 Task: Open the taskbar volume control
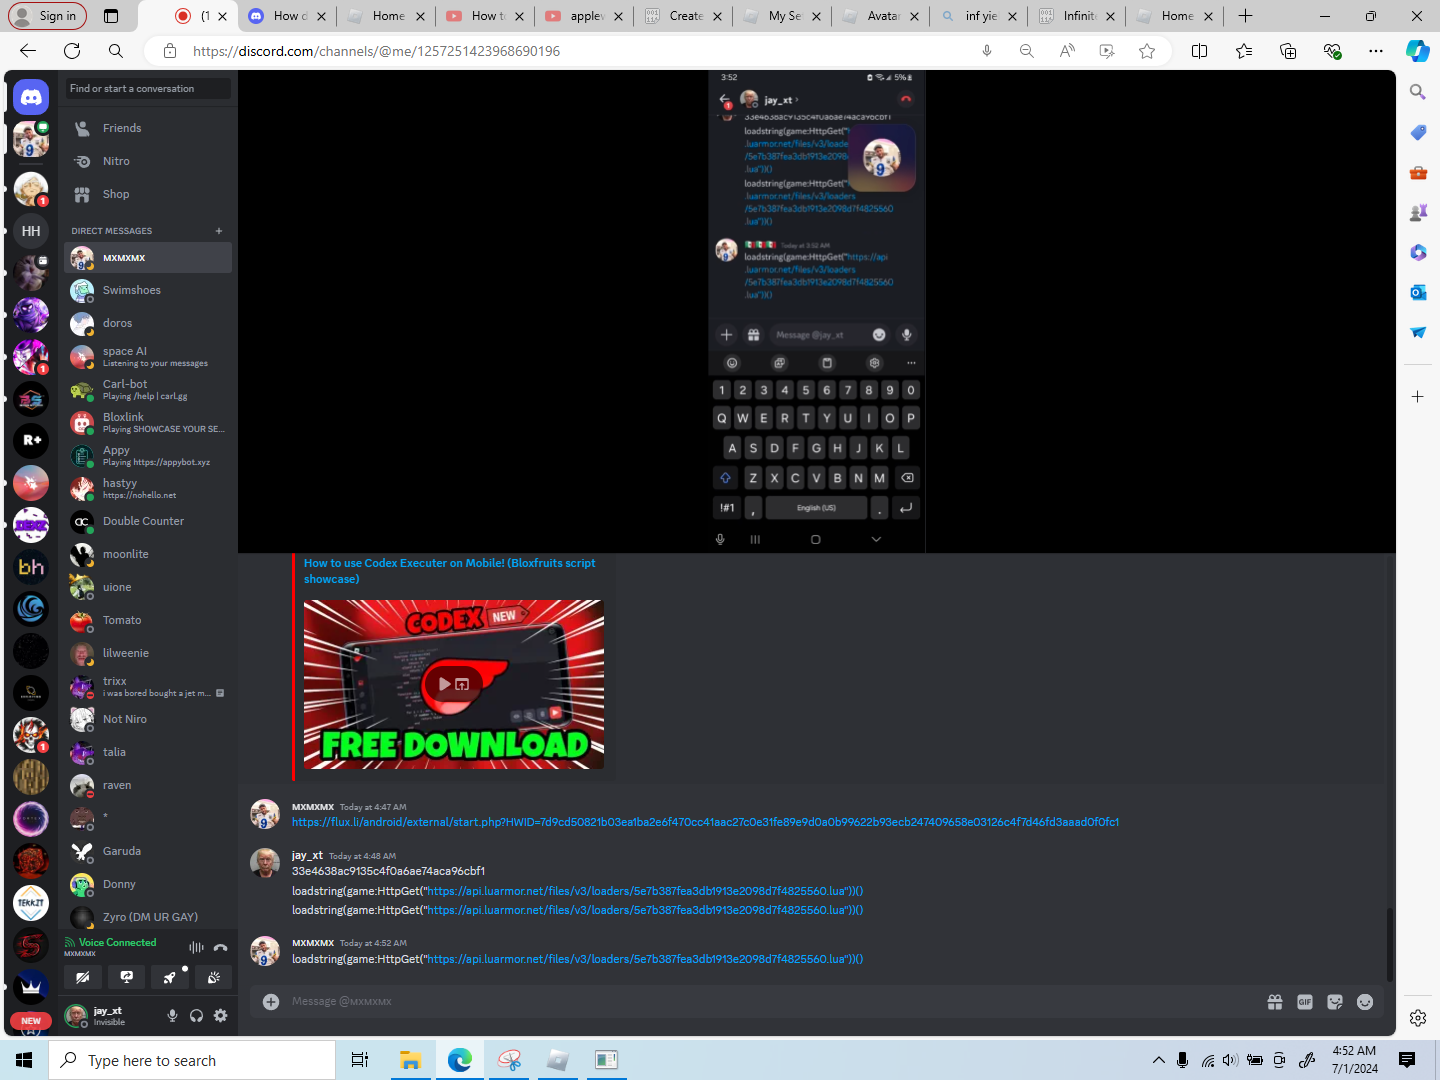pyautogui.click(x=1230, y=1060)
